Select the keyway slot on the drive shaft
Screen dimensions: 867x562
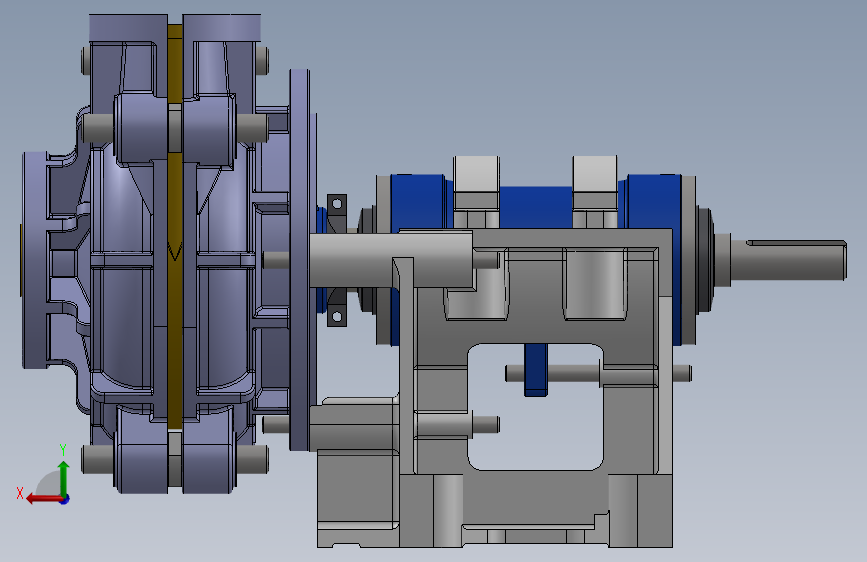pyautogui.click(x=796, y=243)
